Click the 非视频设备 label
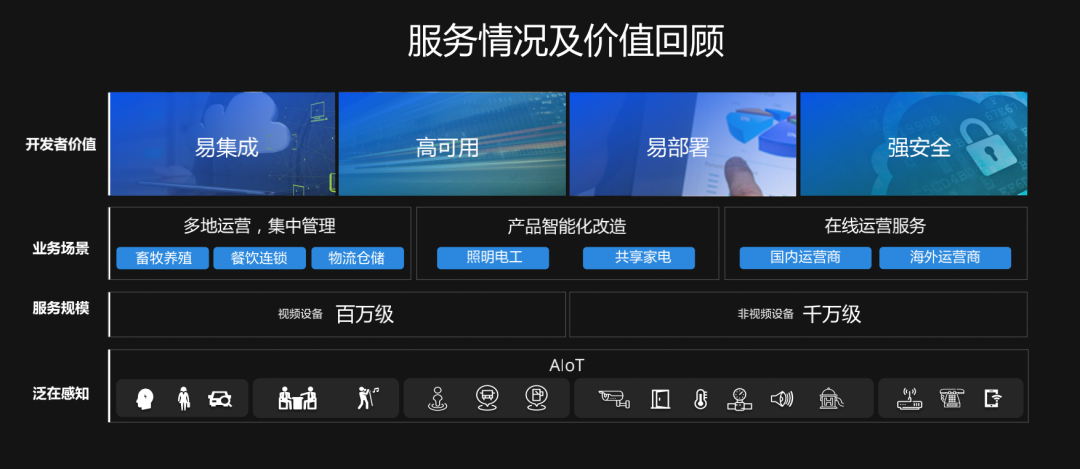Screen dimensions: 1080x469 766,315
